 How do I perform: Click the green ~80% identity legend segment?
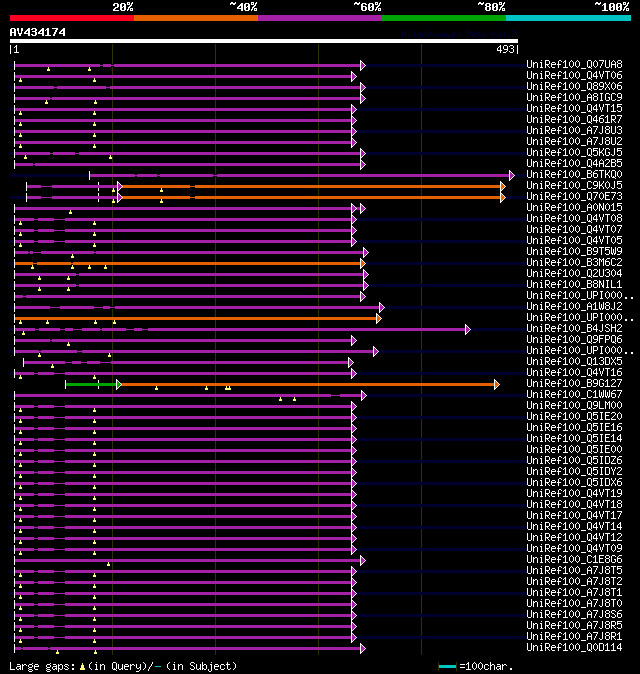click(x=444, y=18)
